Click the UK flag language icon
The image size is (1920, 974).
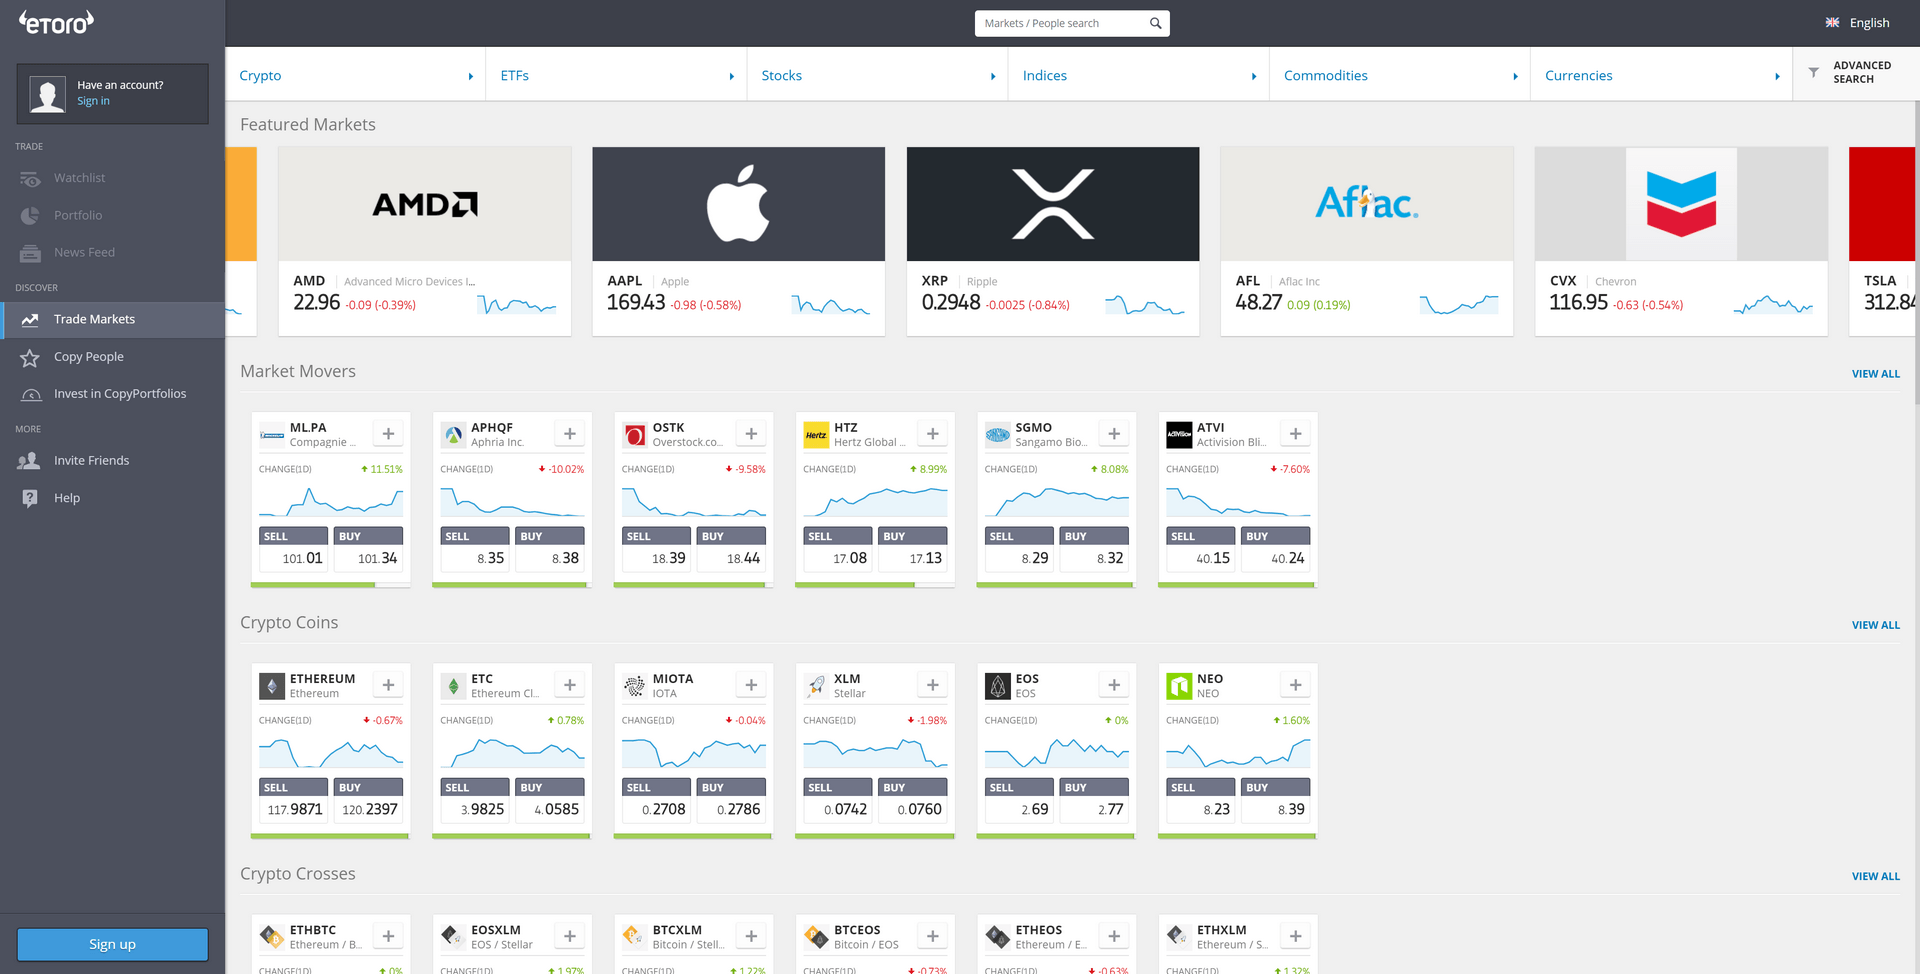[1832, 22]
